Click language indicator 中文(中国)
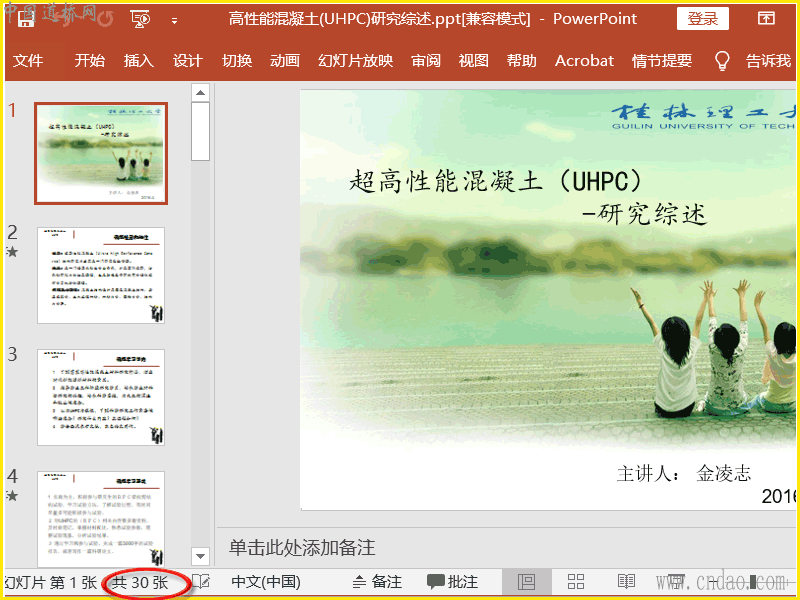 266,582
